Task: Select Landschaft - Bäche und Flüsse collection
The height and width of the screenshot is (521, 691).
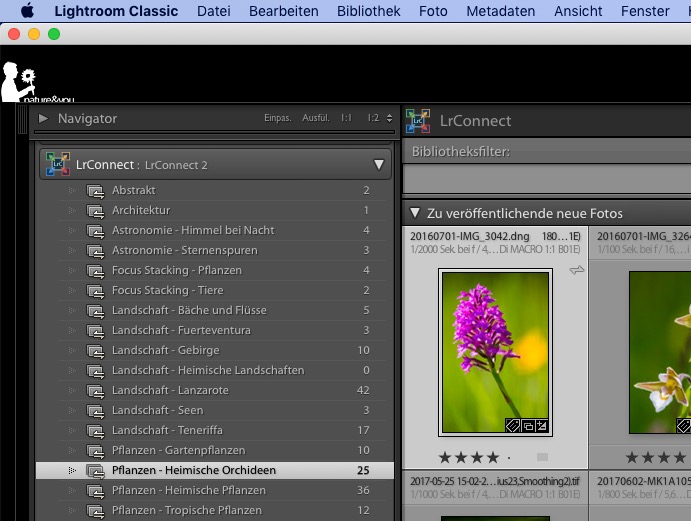Action: pyautogui.click(x=214, y=310)
